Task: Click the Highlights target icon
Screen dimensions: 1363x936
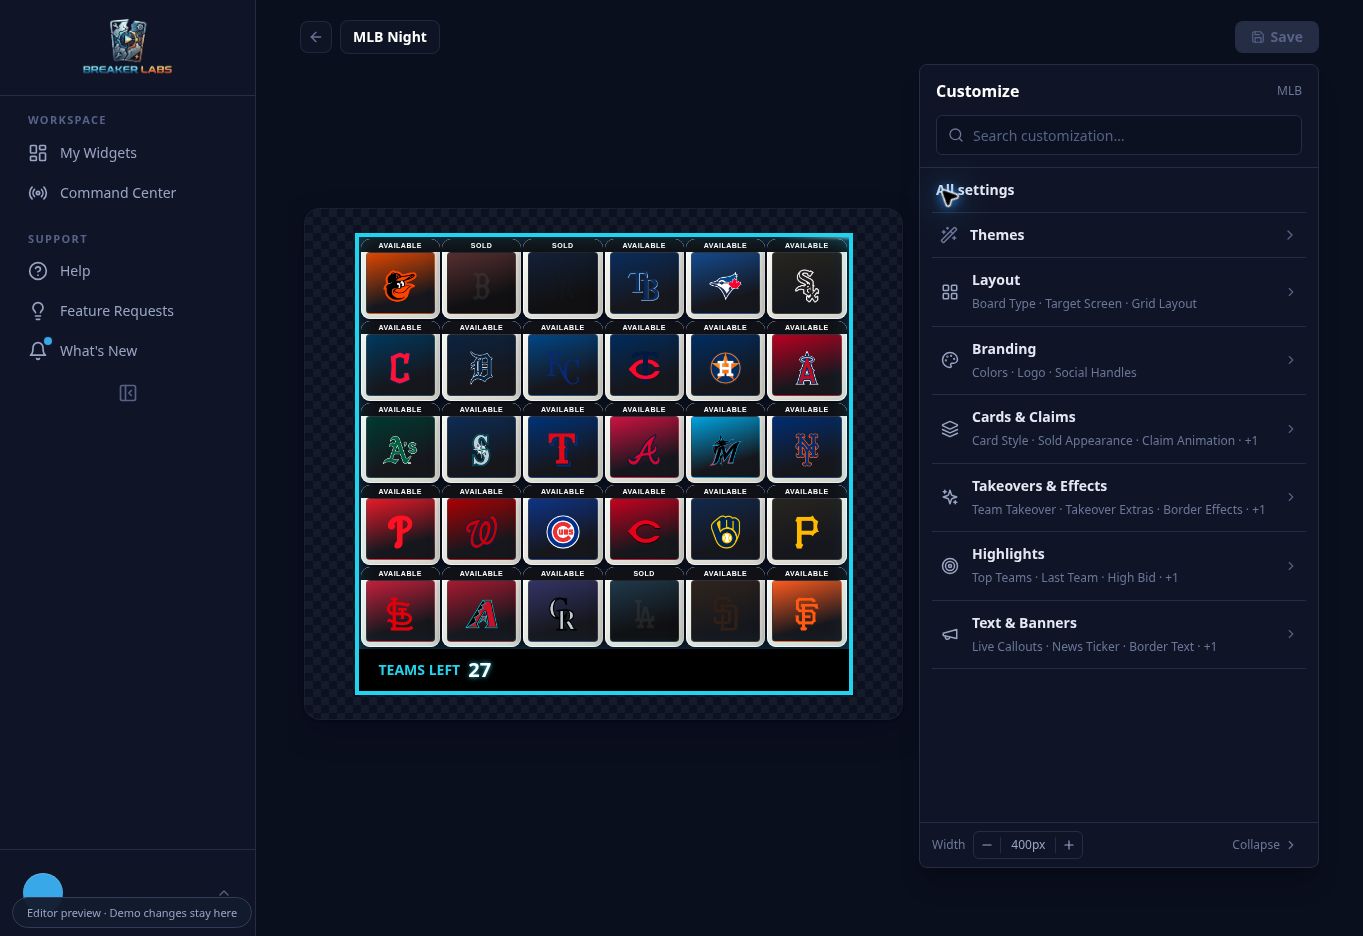Action: (950, 566)
